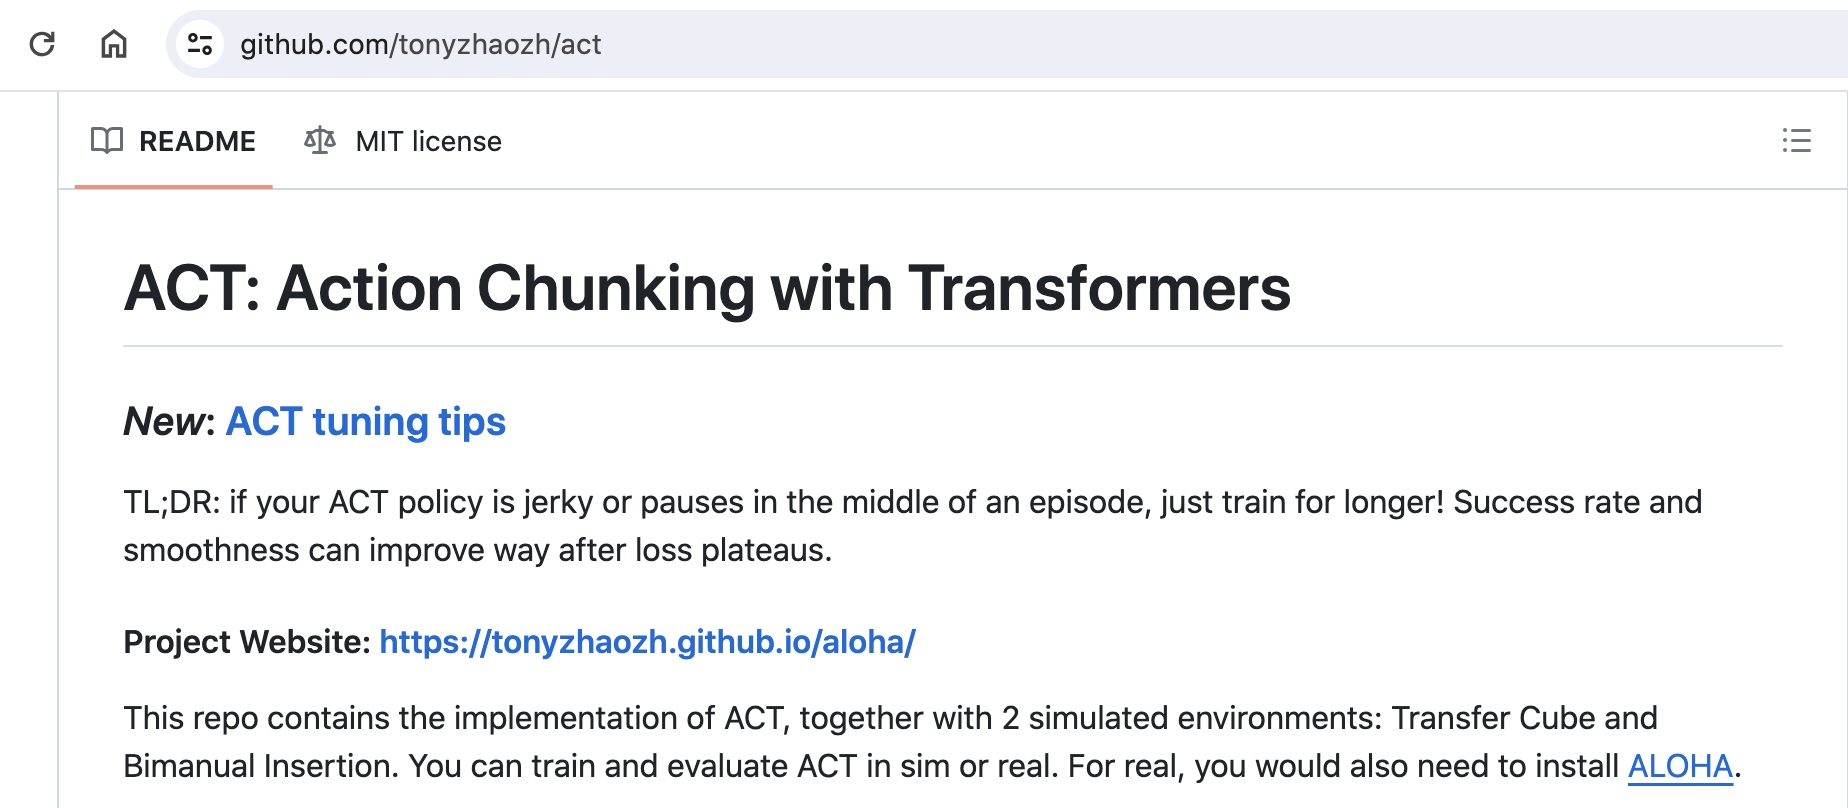1848x808 pixels.
Task: Click the italic 'New' heading text
Action: (163, 421)
